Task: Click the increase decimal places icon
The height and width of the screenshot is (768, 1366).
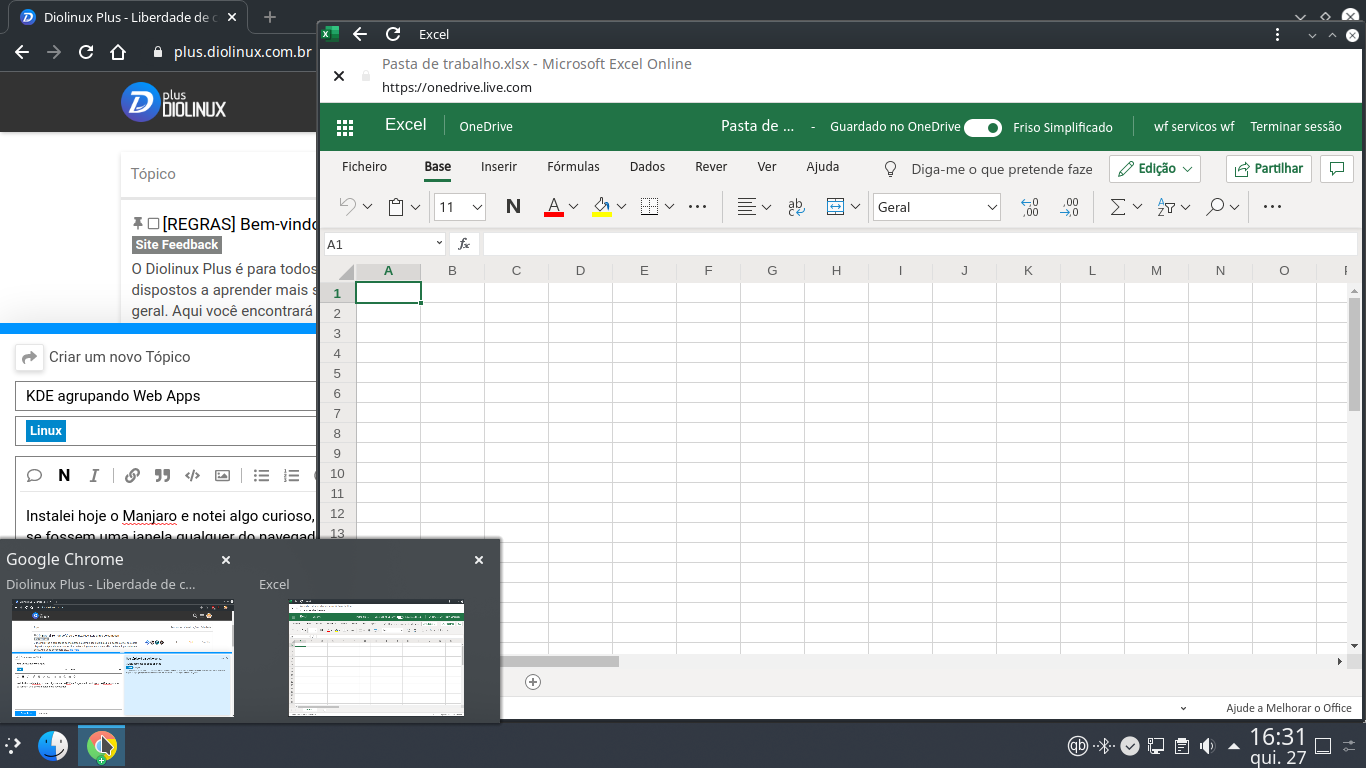Action: pos(1030,207)
